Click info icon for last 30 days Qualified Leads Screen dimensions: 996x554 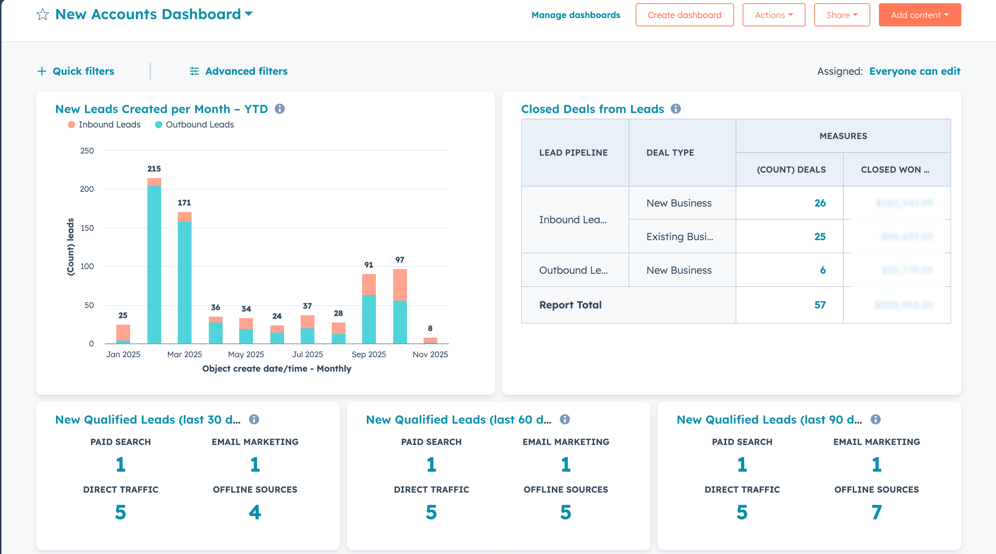click(x=254, y=420)
